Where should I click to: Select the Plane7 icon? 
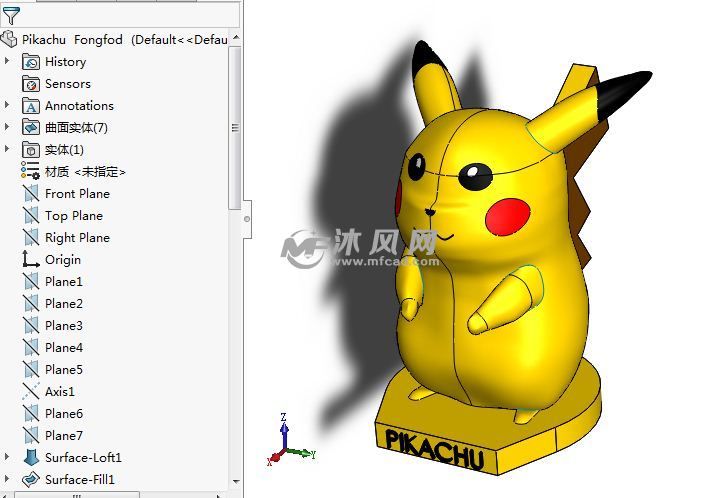coord(31,435)
